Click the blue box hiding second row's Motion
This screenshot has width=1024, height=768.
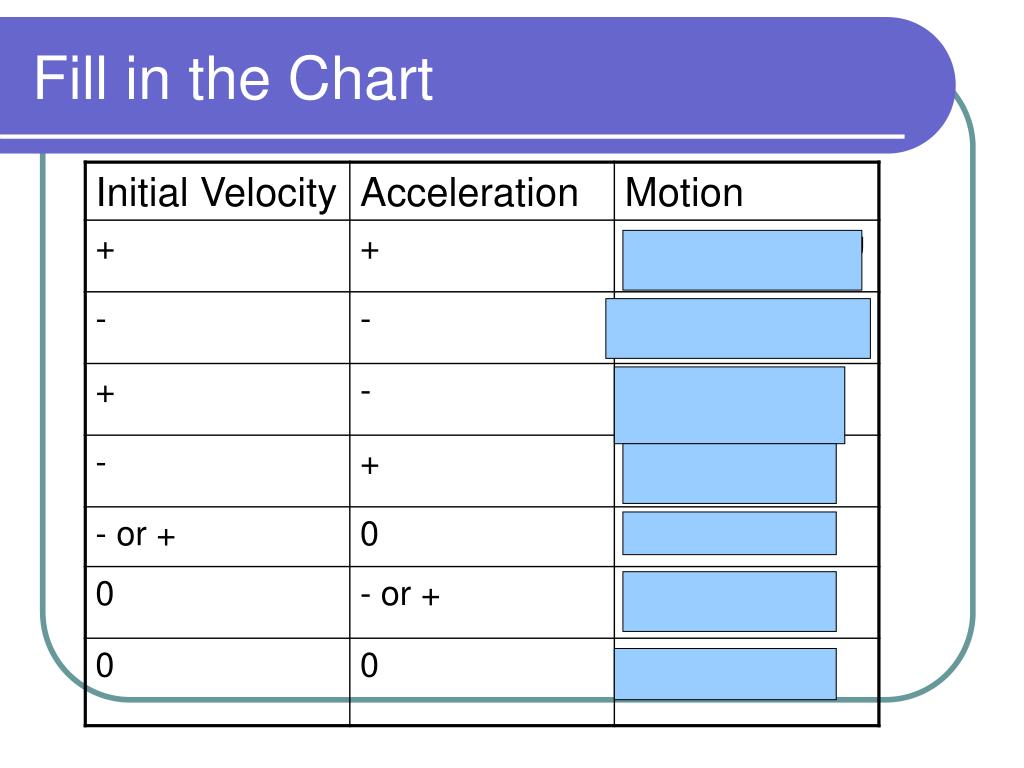738,328
